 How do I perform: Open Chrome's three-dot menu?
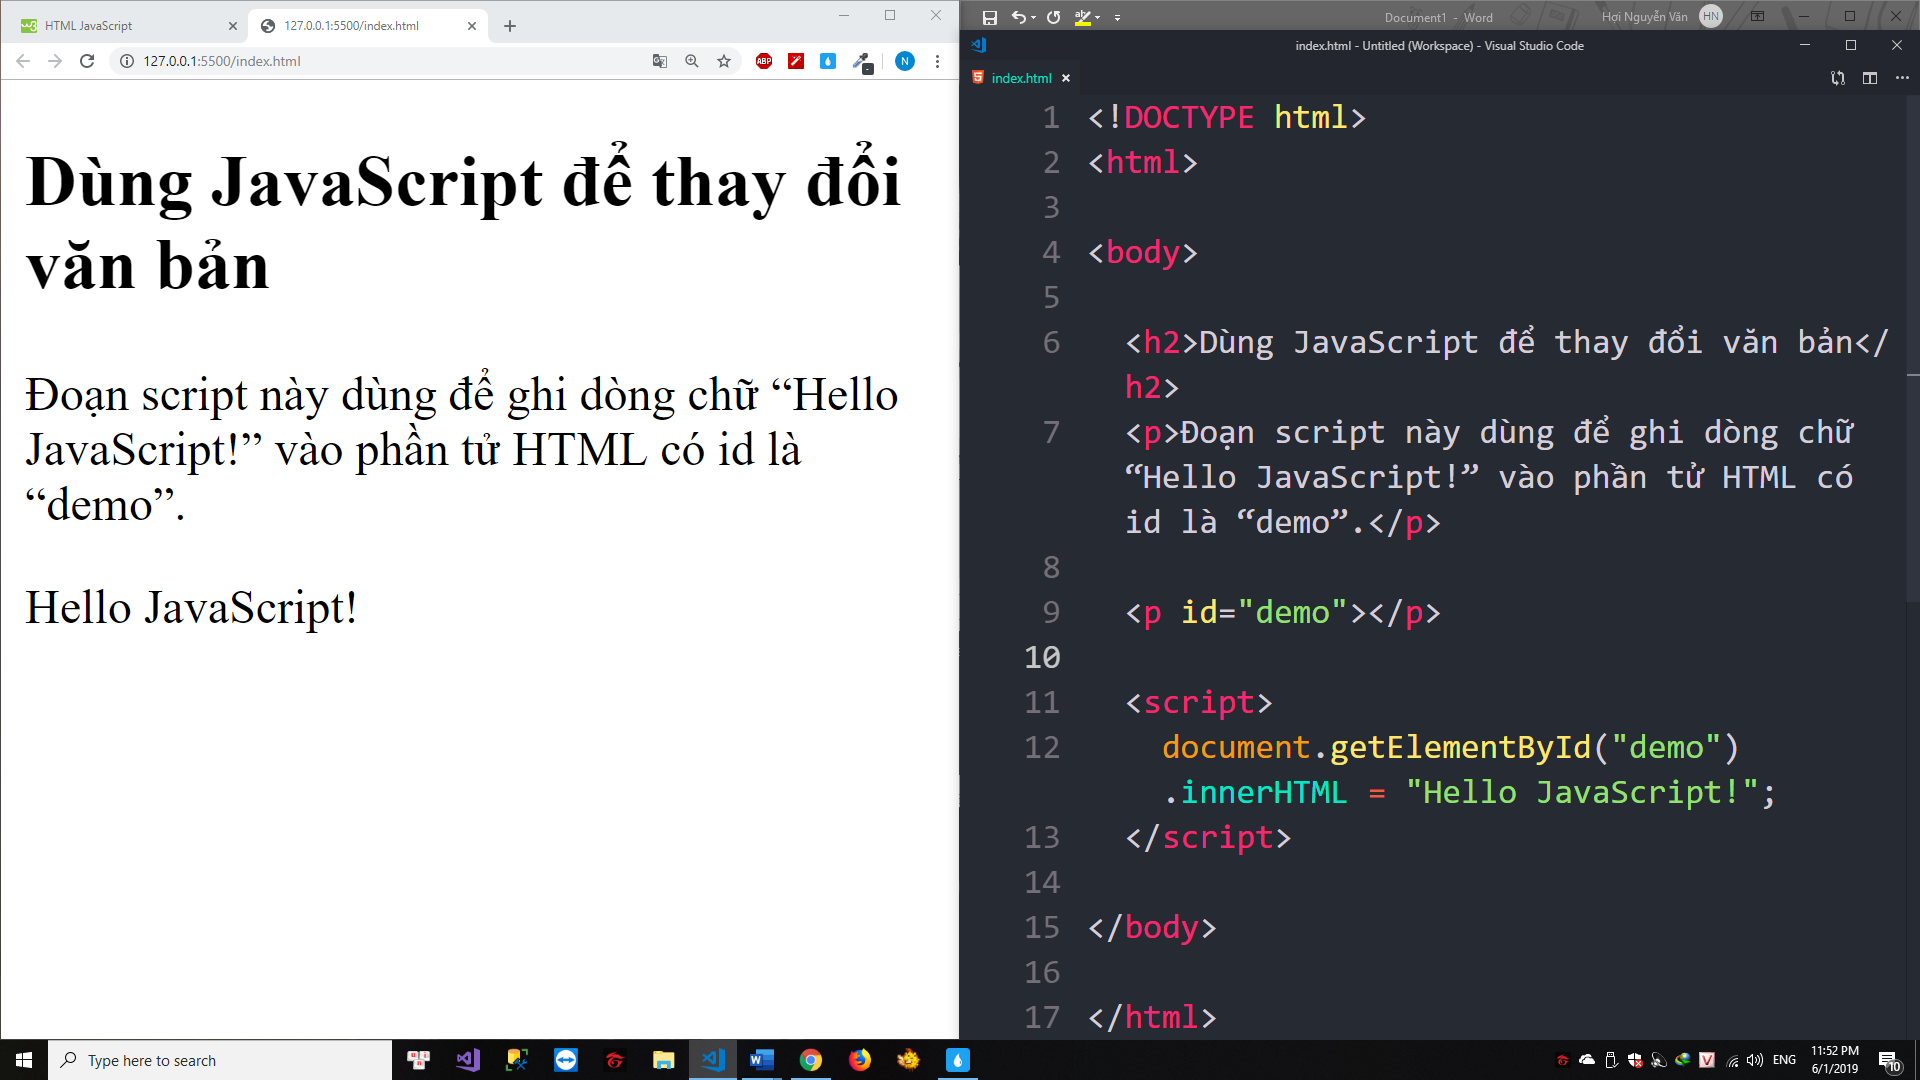[937, 61]
